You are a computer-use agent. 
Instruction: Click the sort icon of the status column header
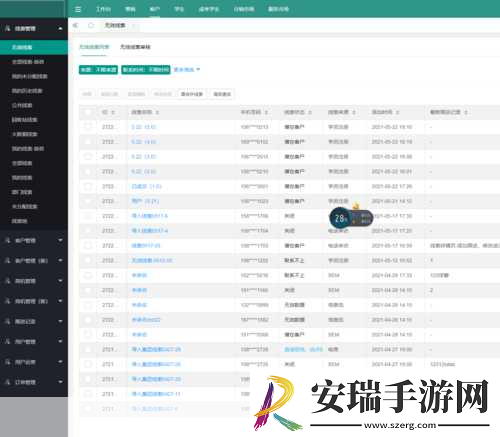tap(310, 112)
